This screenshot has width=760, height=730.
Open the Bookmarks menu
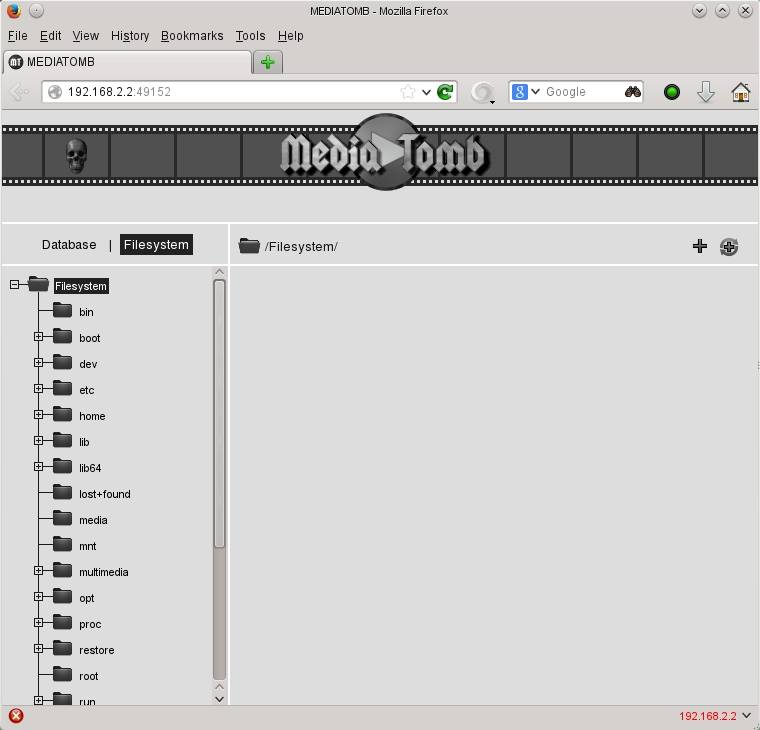coord(192,36)
